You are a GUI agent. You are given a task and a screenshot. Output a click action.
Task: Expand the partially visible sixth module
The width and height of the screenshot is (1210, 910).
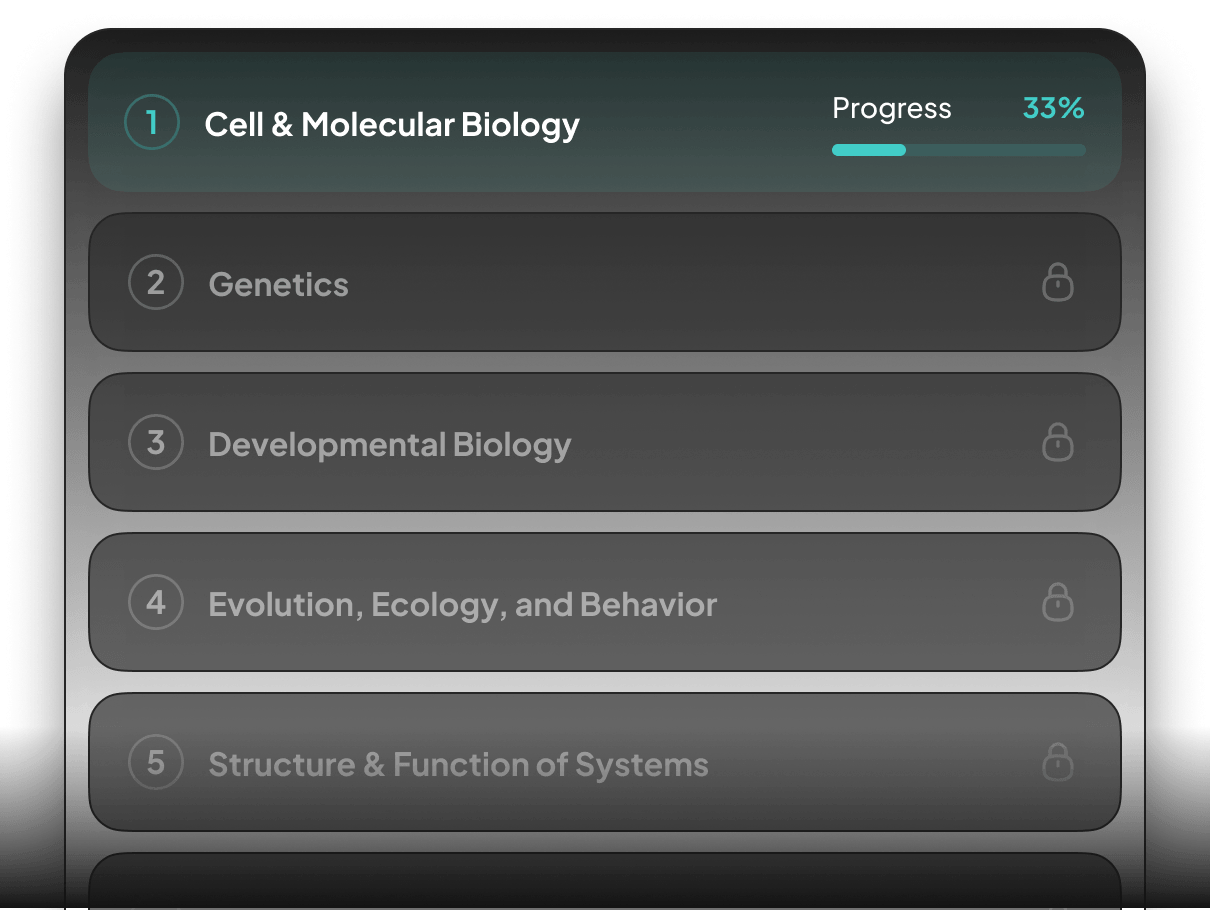pyautogui.click(x=605, y=880)
